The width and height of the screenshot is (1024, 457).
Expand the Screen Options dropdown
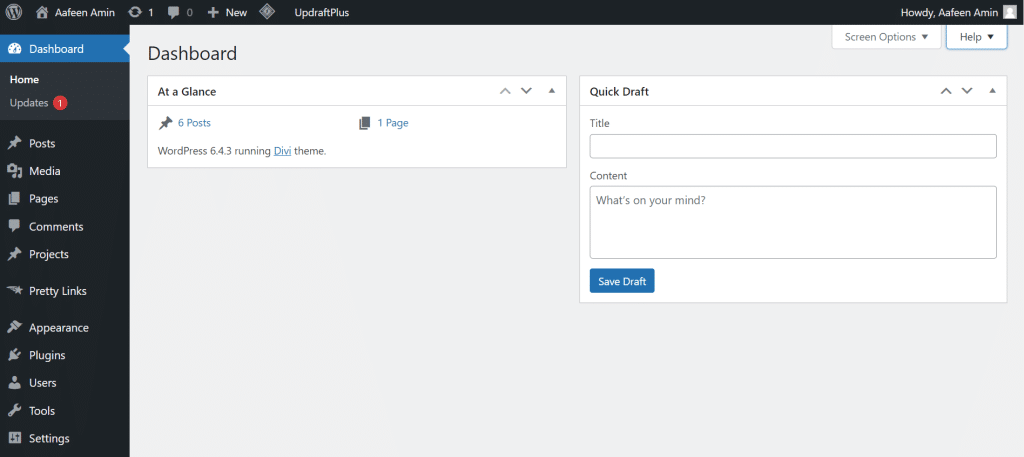click(x=886, y=37)
